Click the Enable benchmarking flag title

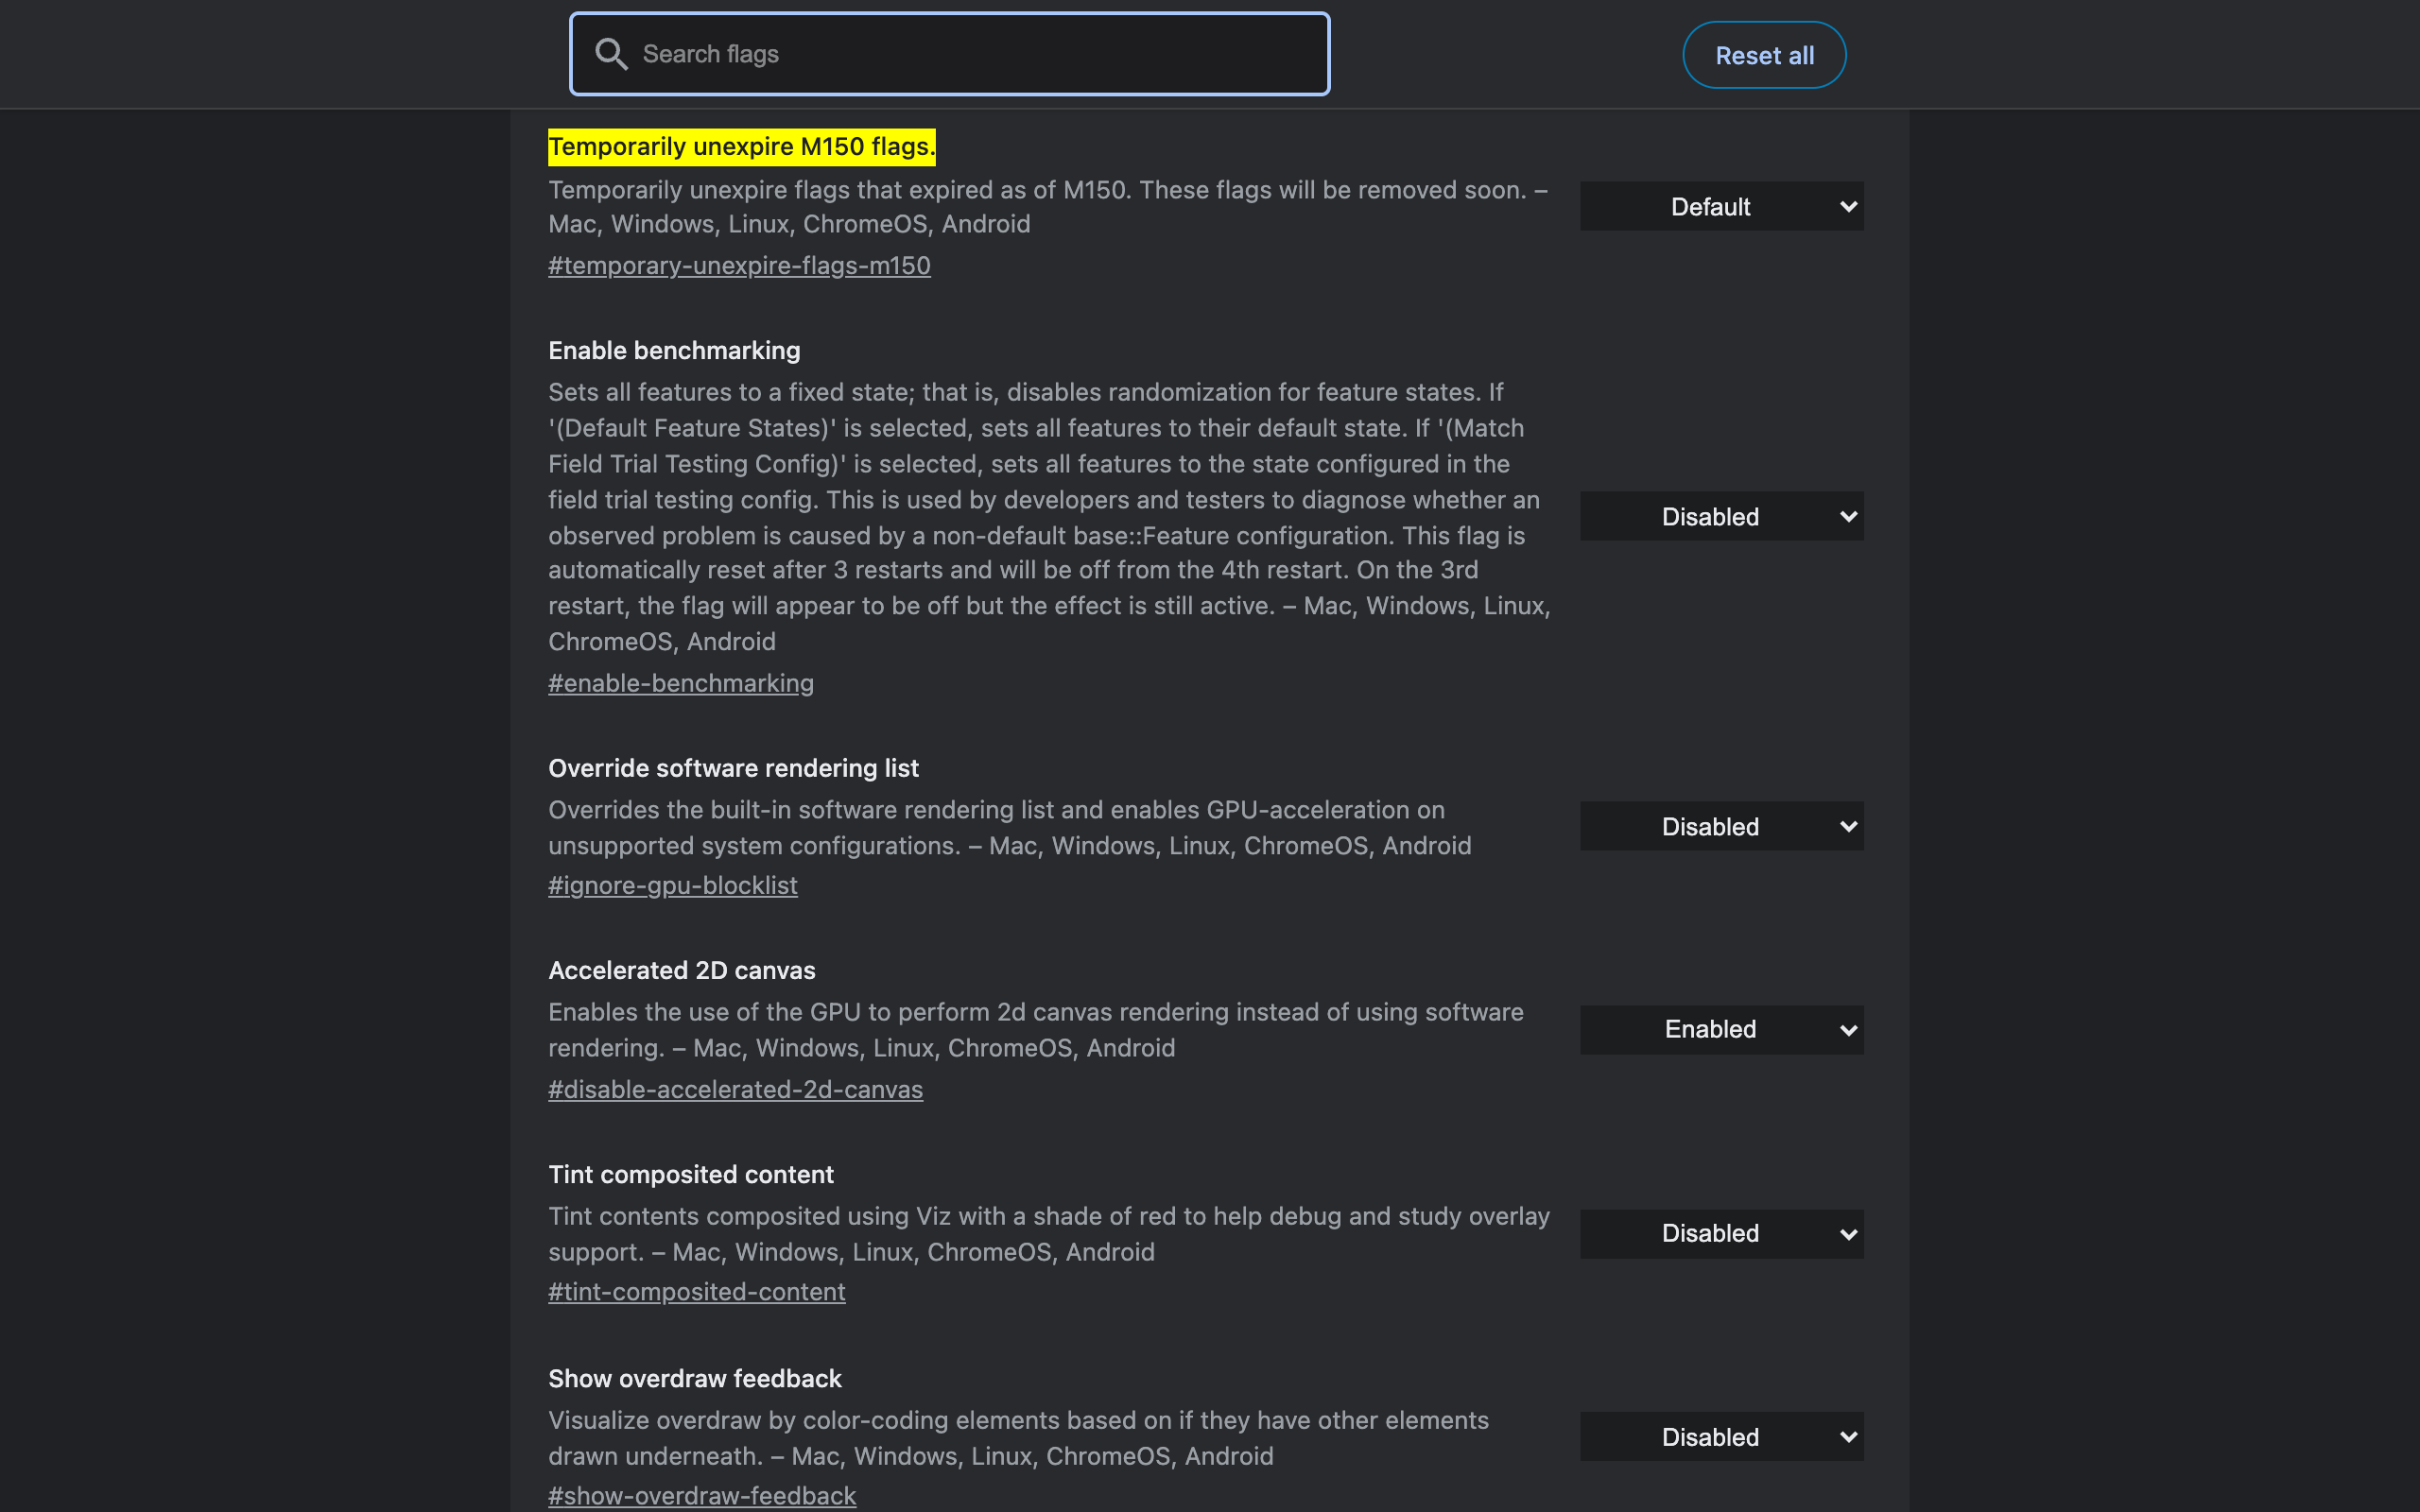[674, 350]
